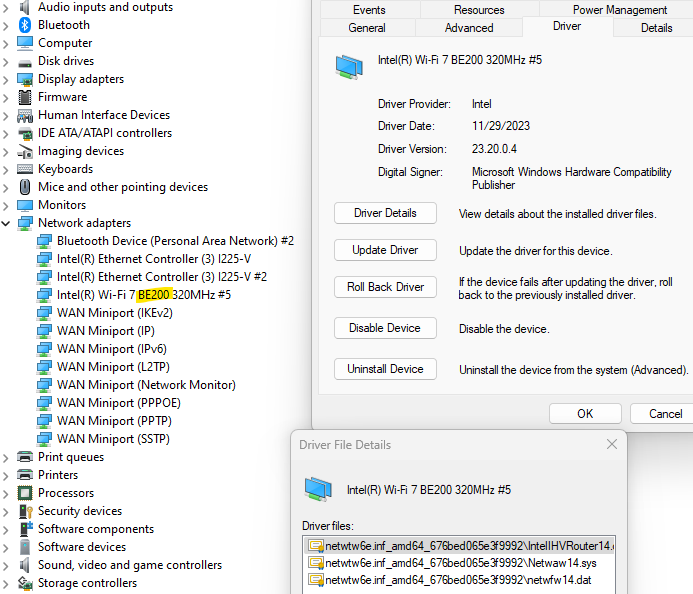The image size is (693, 594).
Task: Select WAN Miniport (PPTP) adapter
Action: (x=114, y=421)
